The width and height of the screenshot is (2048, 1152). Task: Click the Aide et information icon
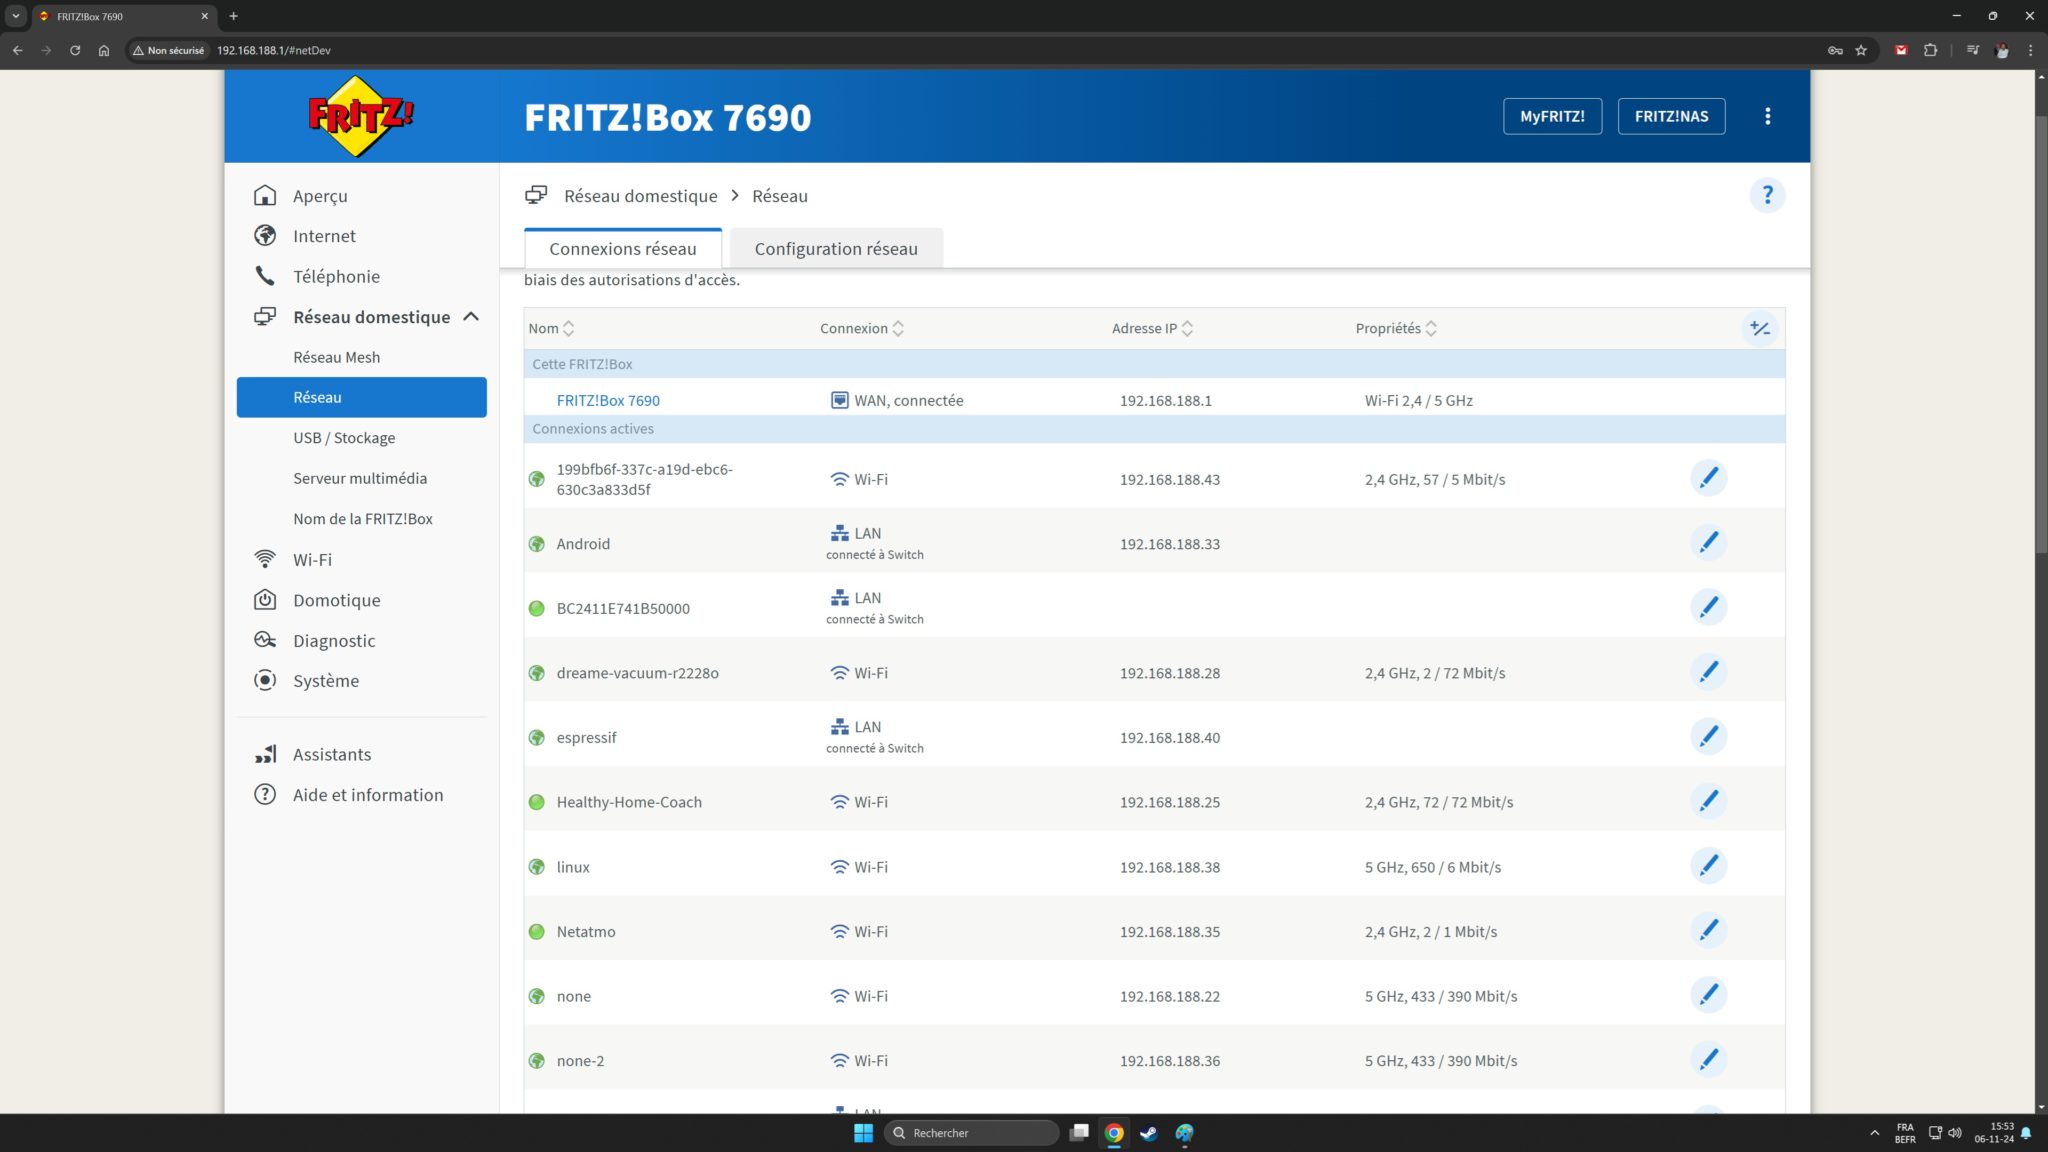coord(265,794)
